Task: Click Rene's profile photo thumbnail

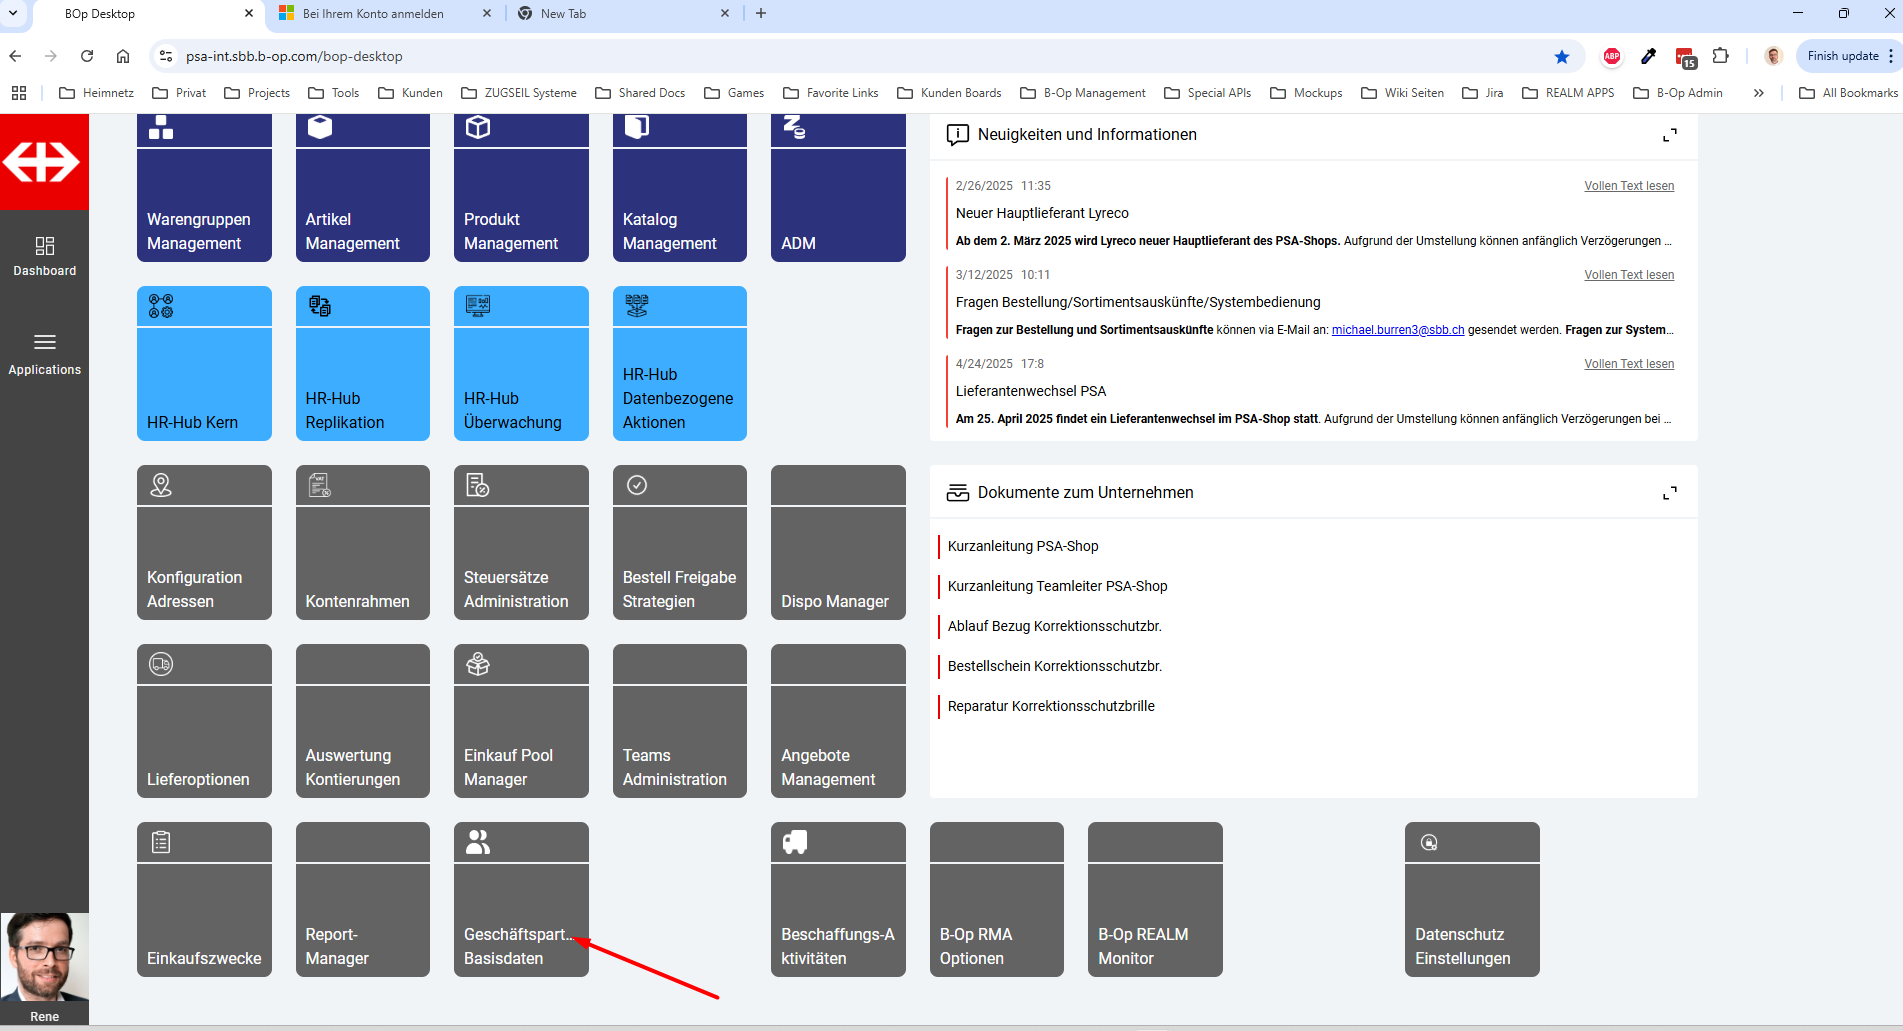Action: [x=44, y=957]
